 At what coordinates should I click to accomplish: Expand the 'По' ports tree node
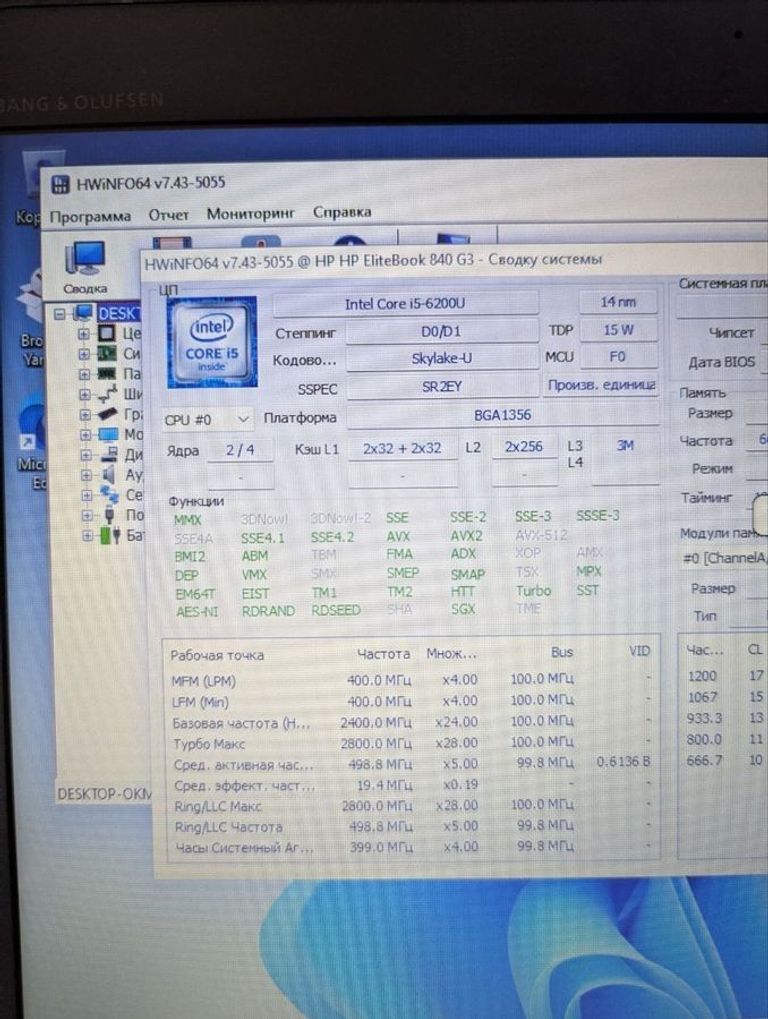tap(86, 515)
